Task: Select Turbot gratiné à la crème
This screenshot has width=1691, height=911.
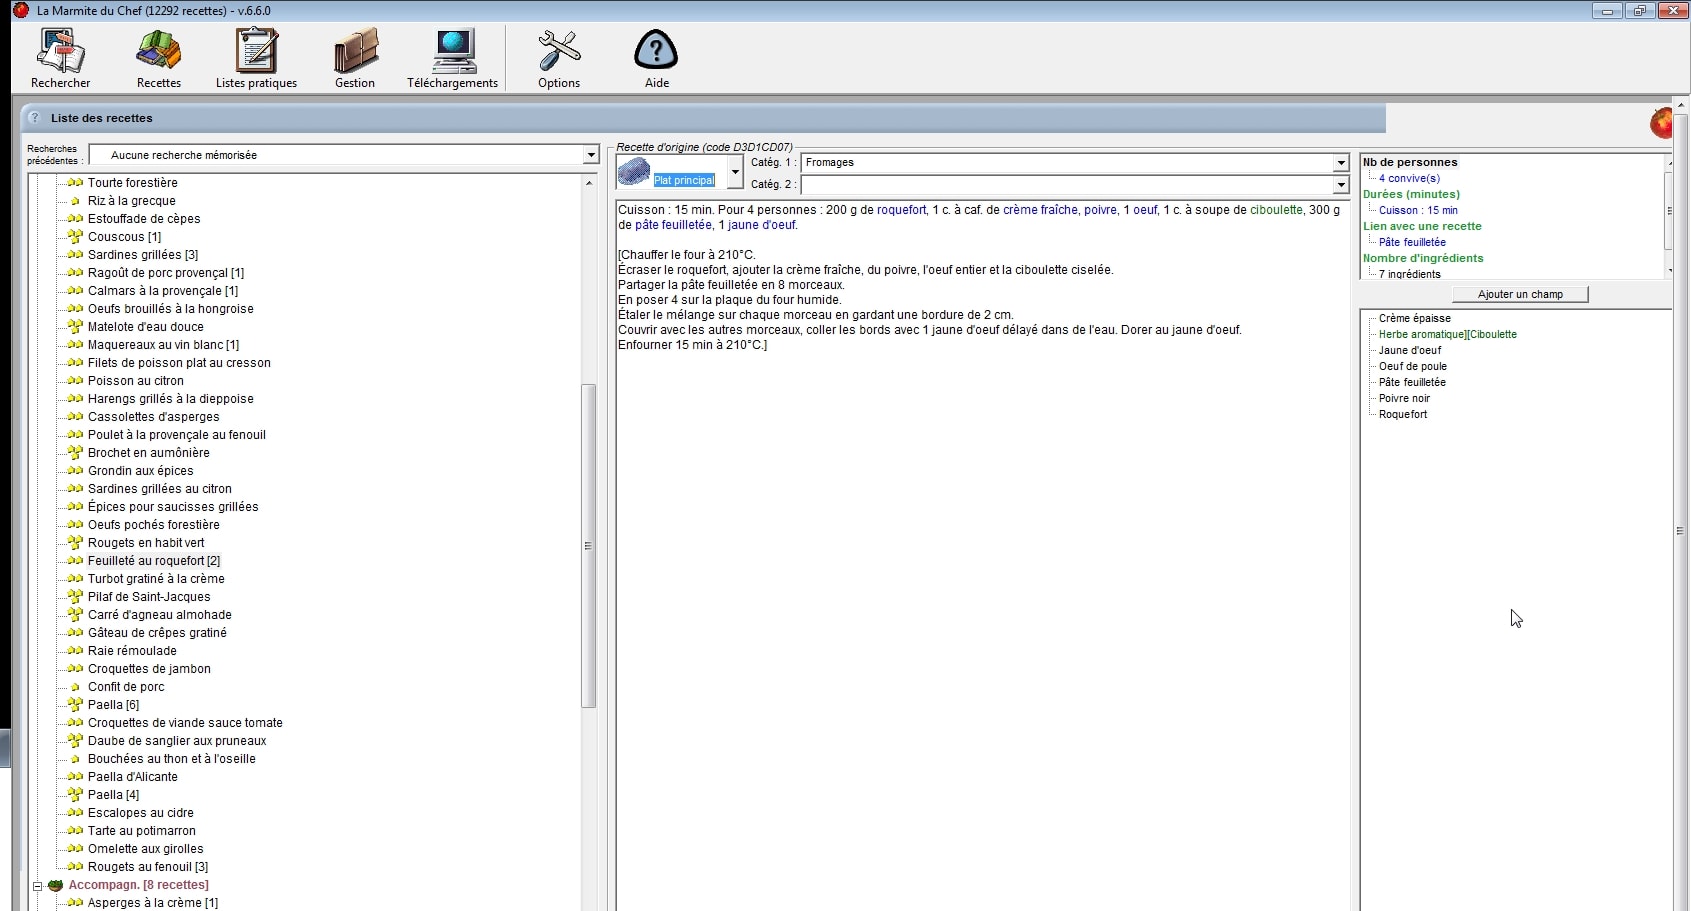Action: (x=156, y=579)
